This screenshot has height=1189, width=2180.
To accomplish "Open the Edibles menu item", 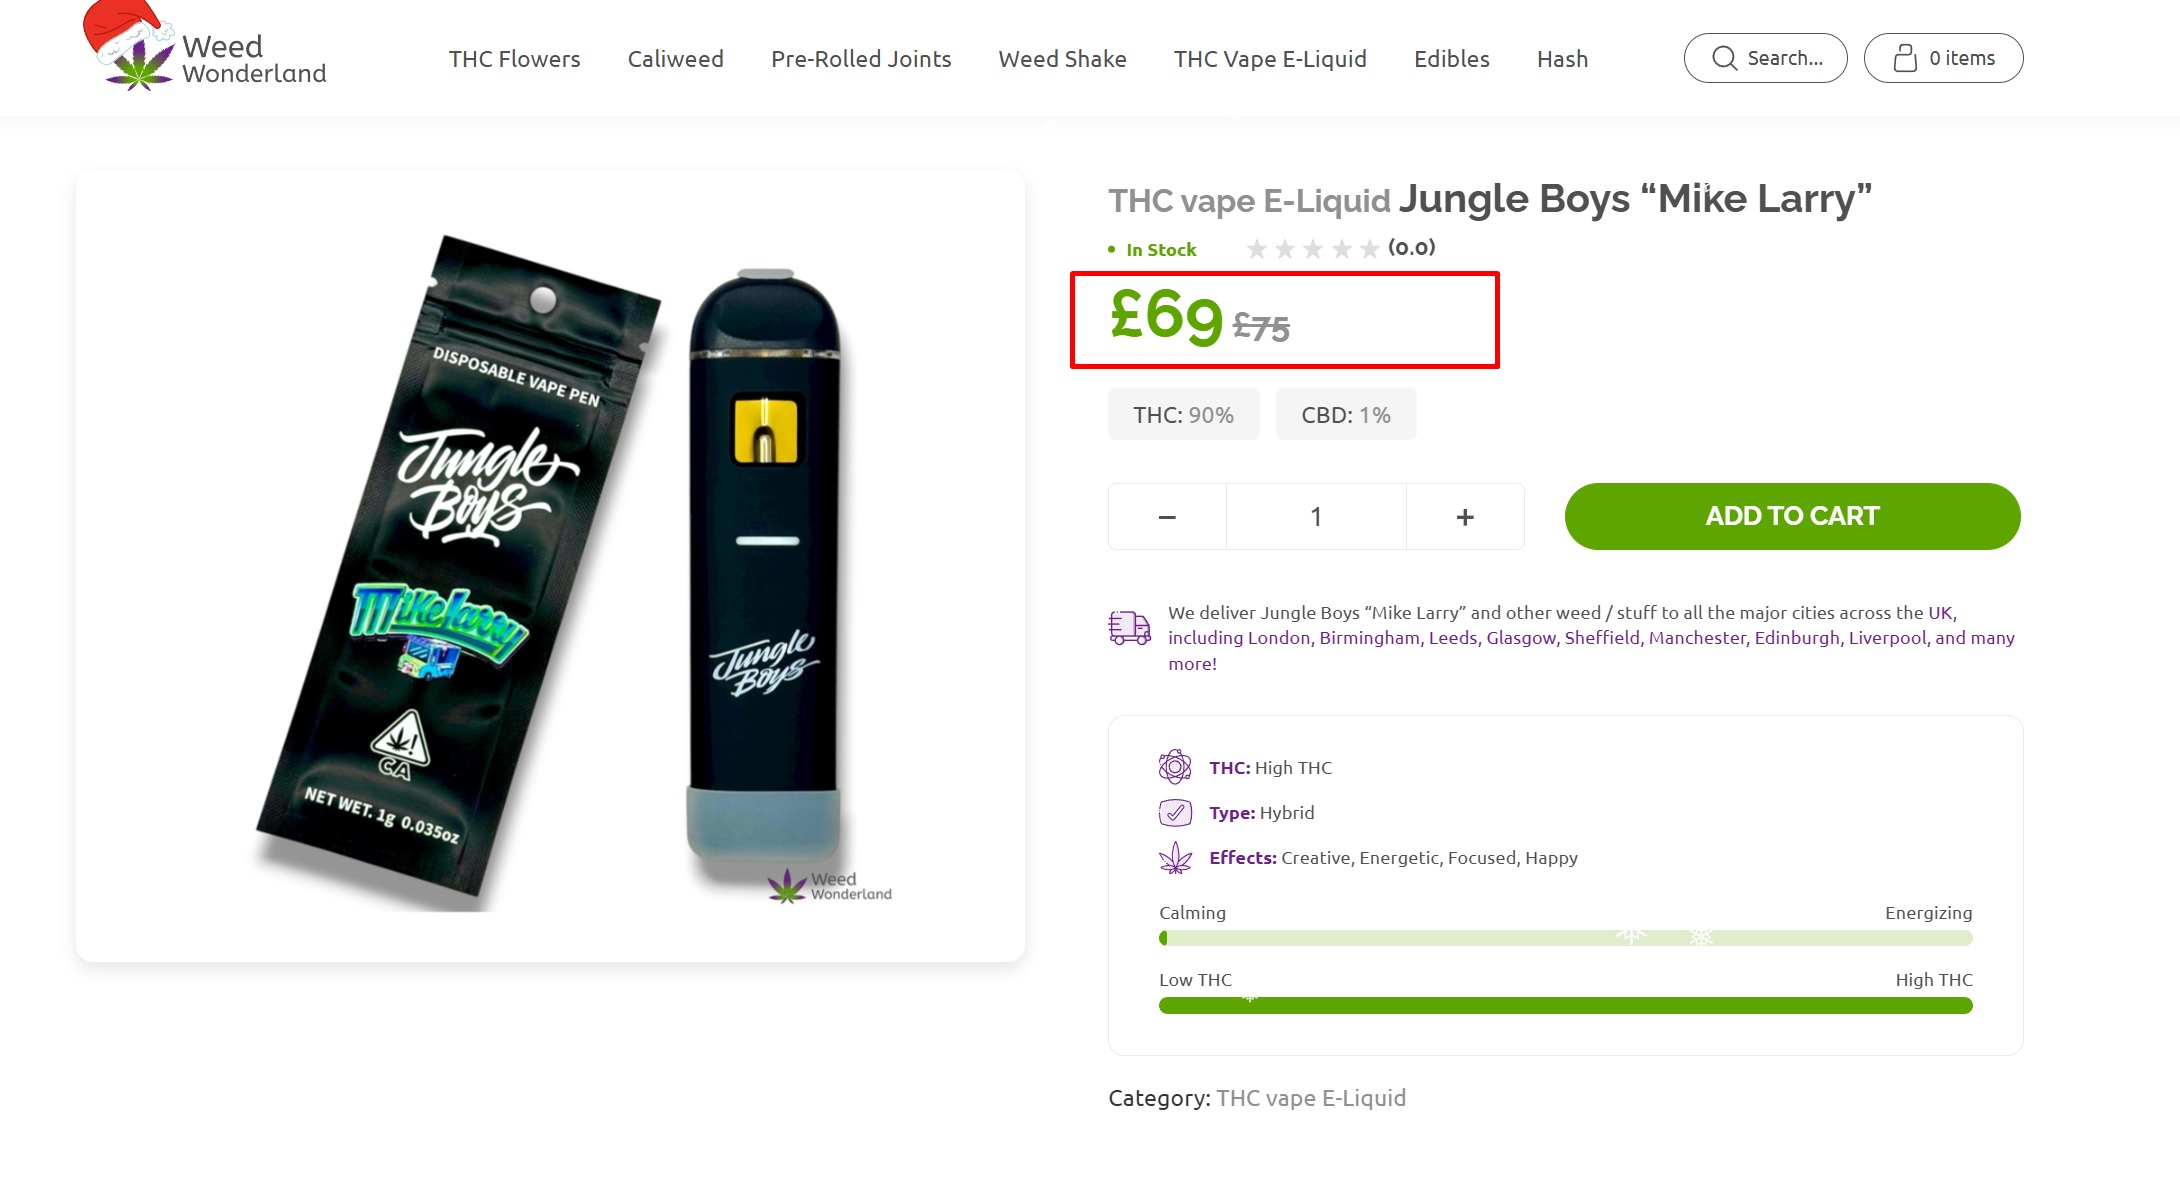I will [x=1451, y=59].
